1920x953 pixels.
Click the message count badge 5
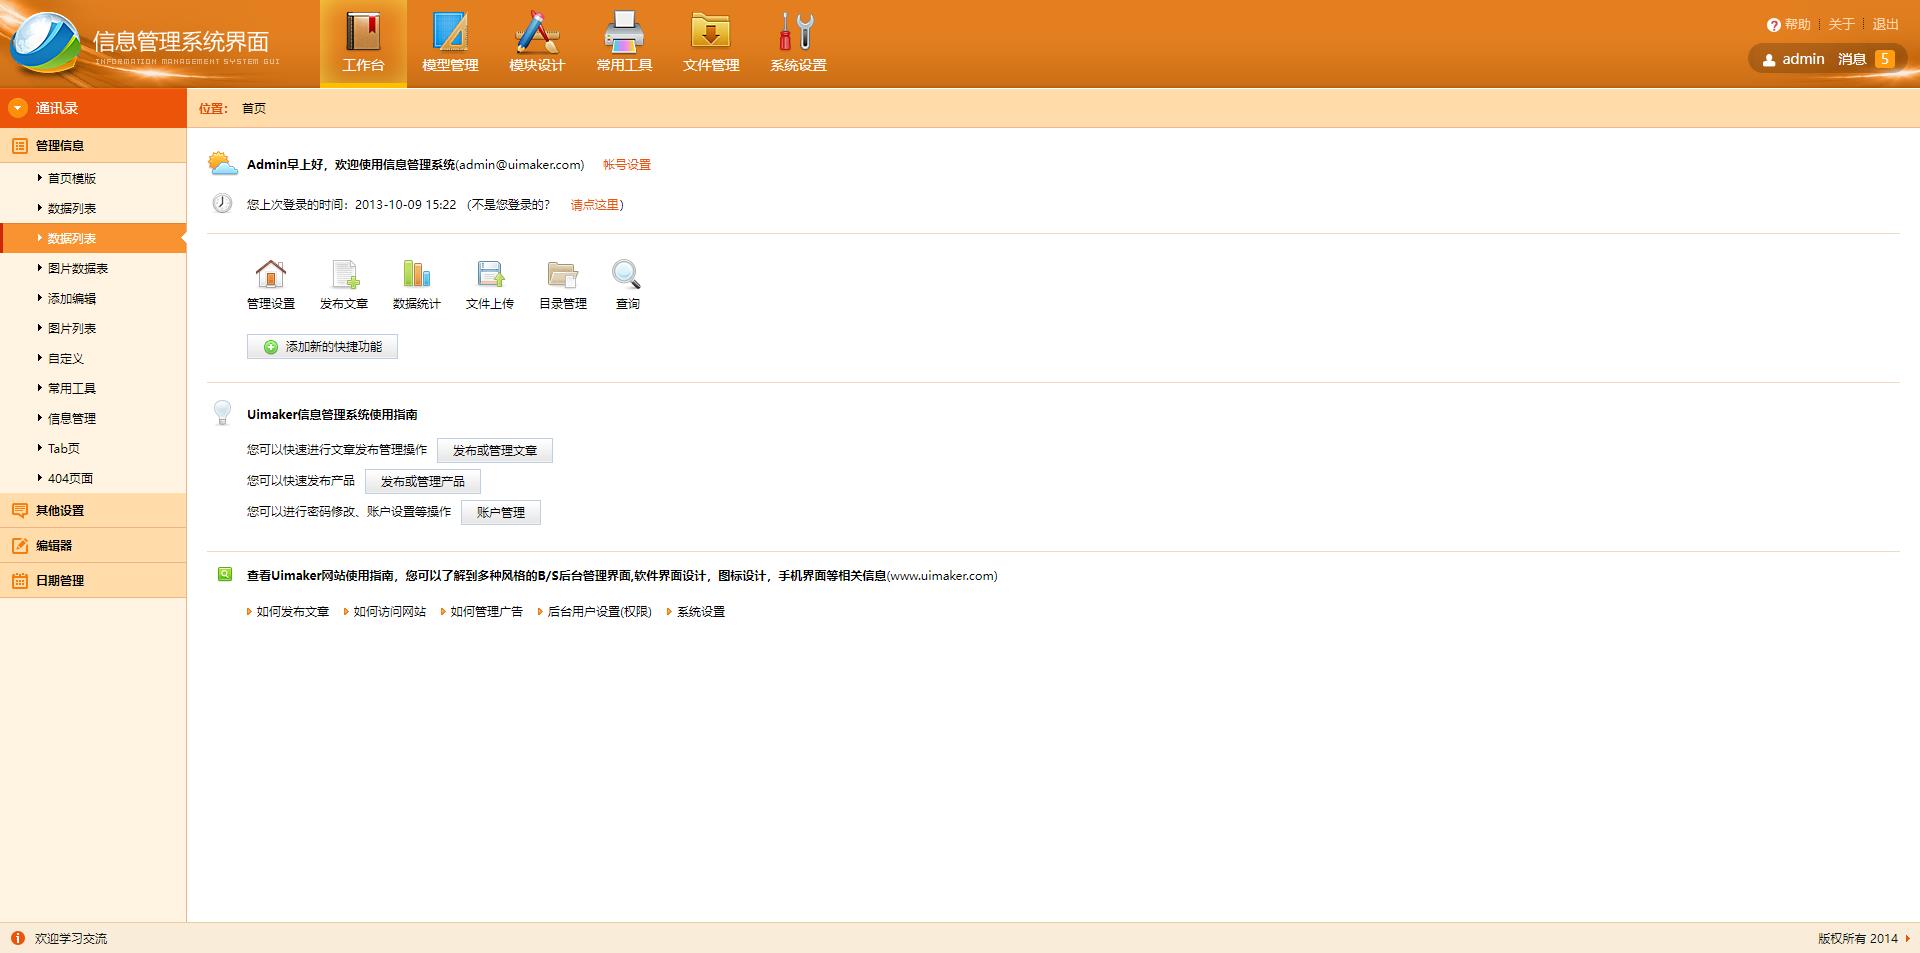click(1885, 59)
